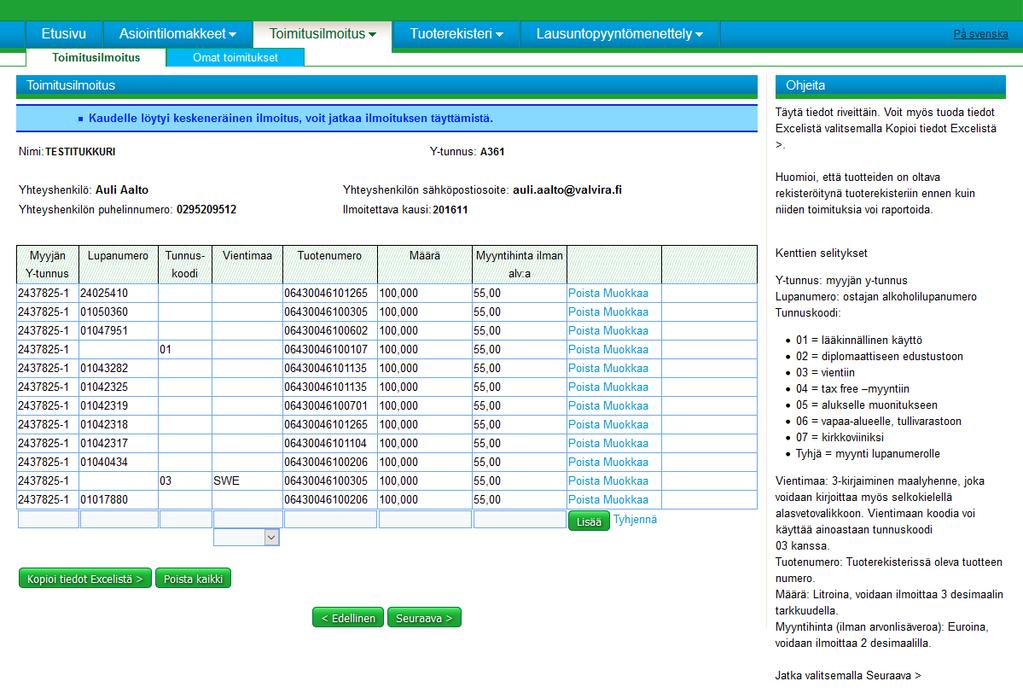Click the Y-tunnus value A361
The width and height of the screenshot is (1023, 693).
tap(492, 151)
